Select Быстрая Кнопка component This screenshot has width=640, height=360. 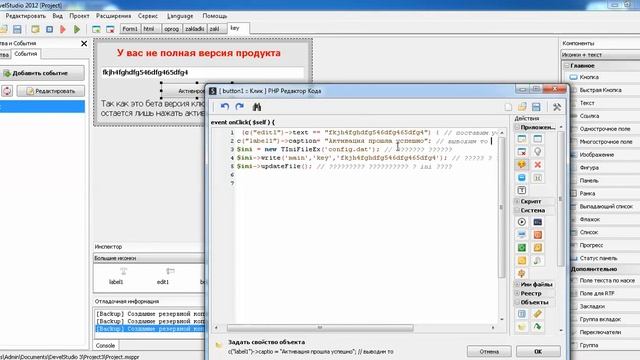[x=600, y=90]
